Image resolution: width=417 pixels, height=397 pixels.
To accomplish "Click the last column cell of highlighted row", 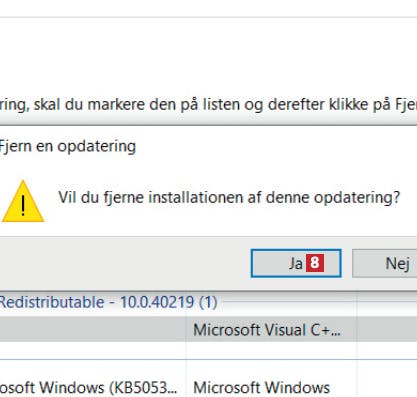I will (387, 329).
